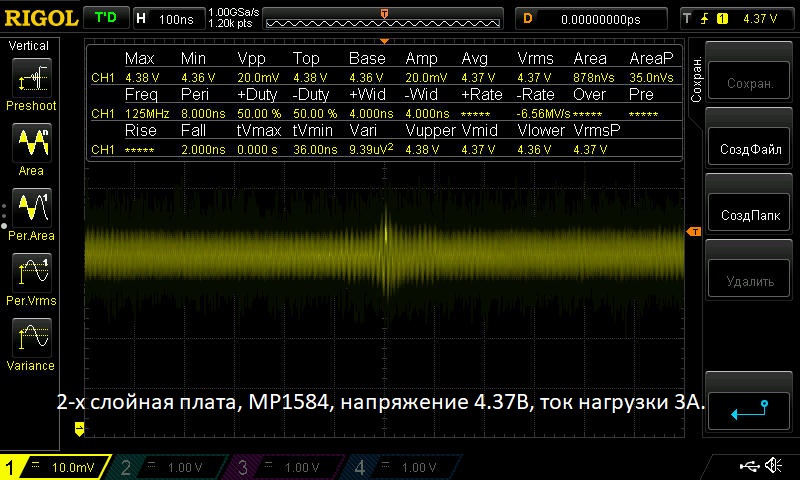
Task: Enable channel 3 indicator
Action: click(x=285, y=467)
